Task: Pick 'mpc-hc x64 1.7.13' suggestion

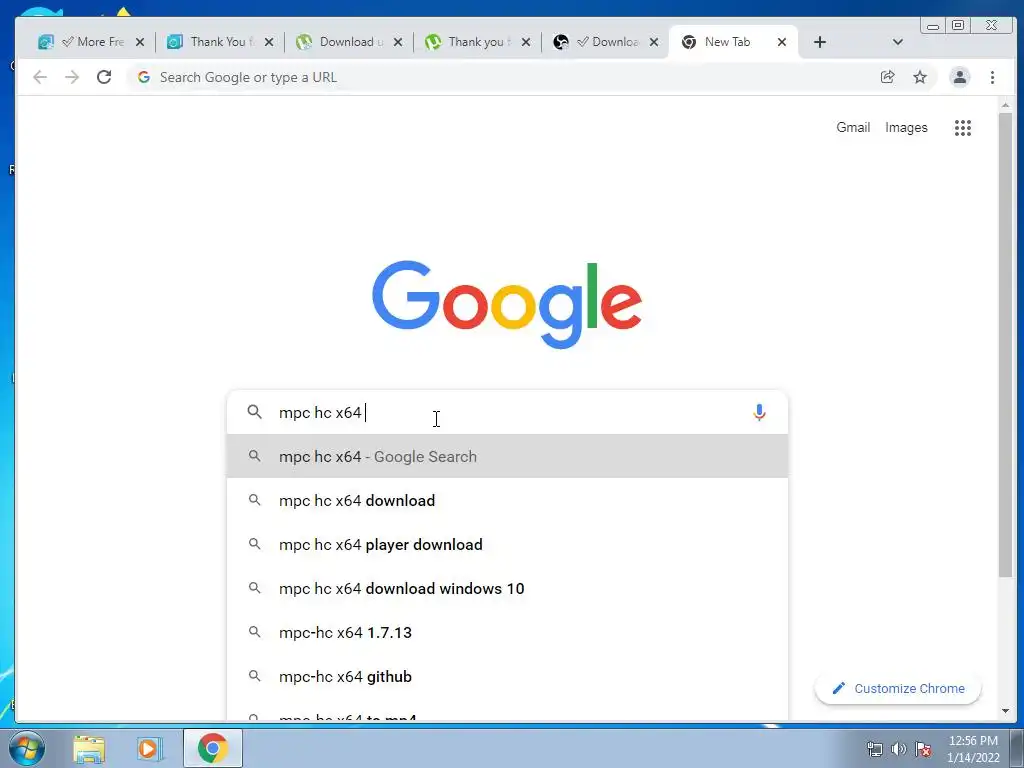Action: pyautogui.click(x=507, y=632)
